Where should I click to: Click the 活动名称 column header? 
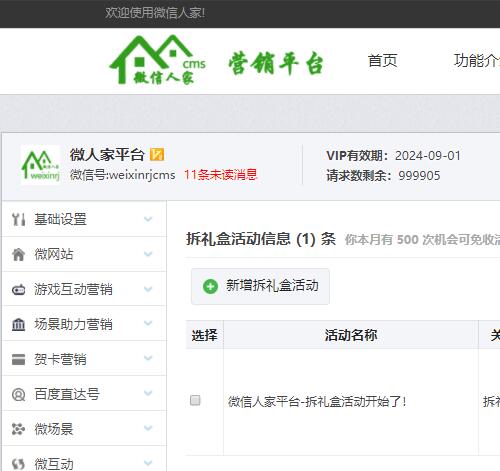point(351,335)
